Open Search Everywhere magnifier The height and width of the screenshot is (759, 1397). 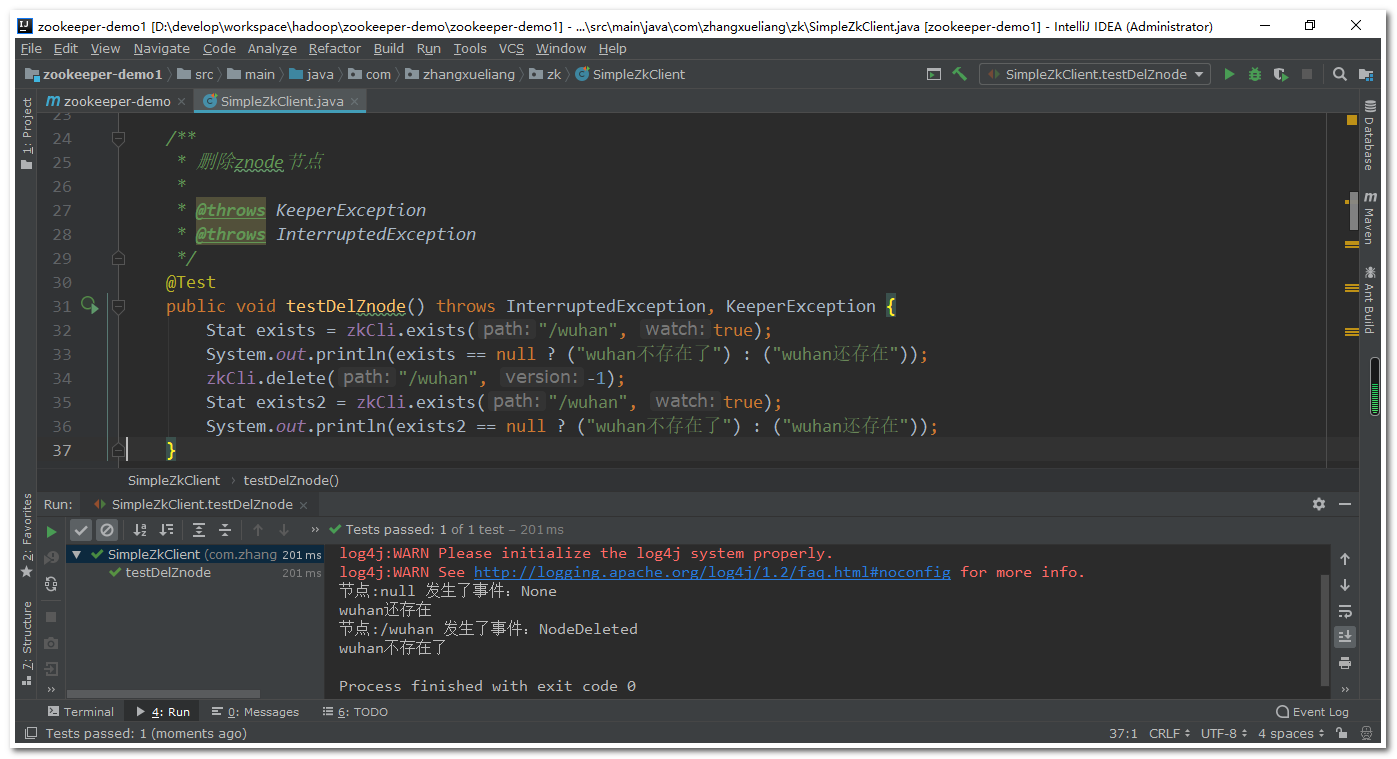click(1340, 74)
